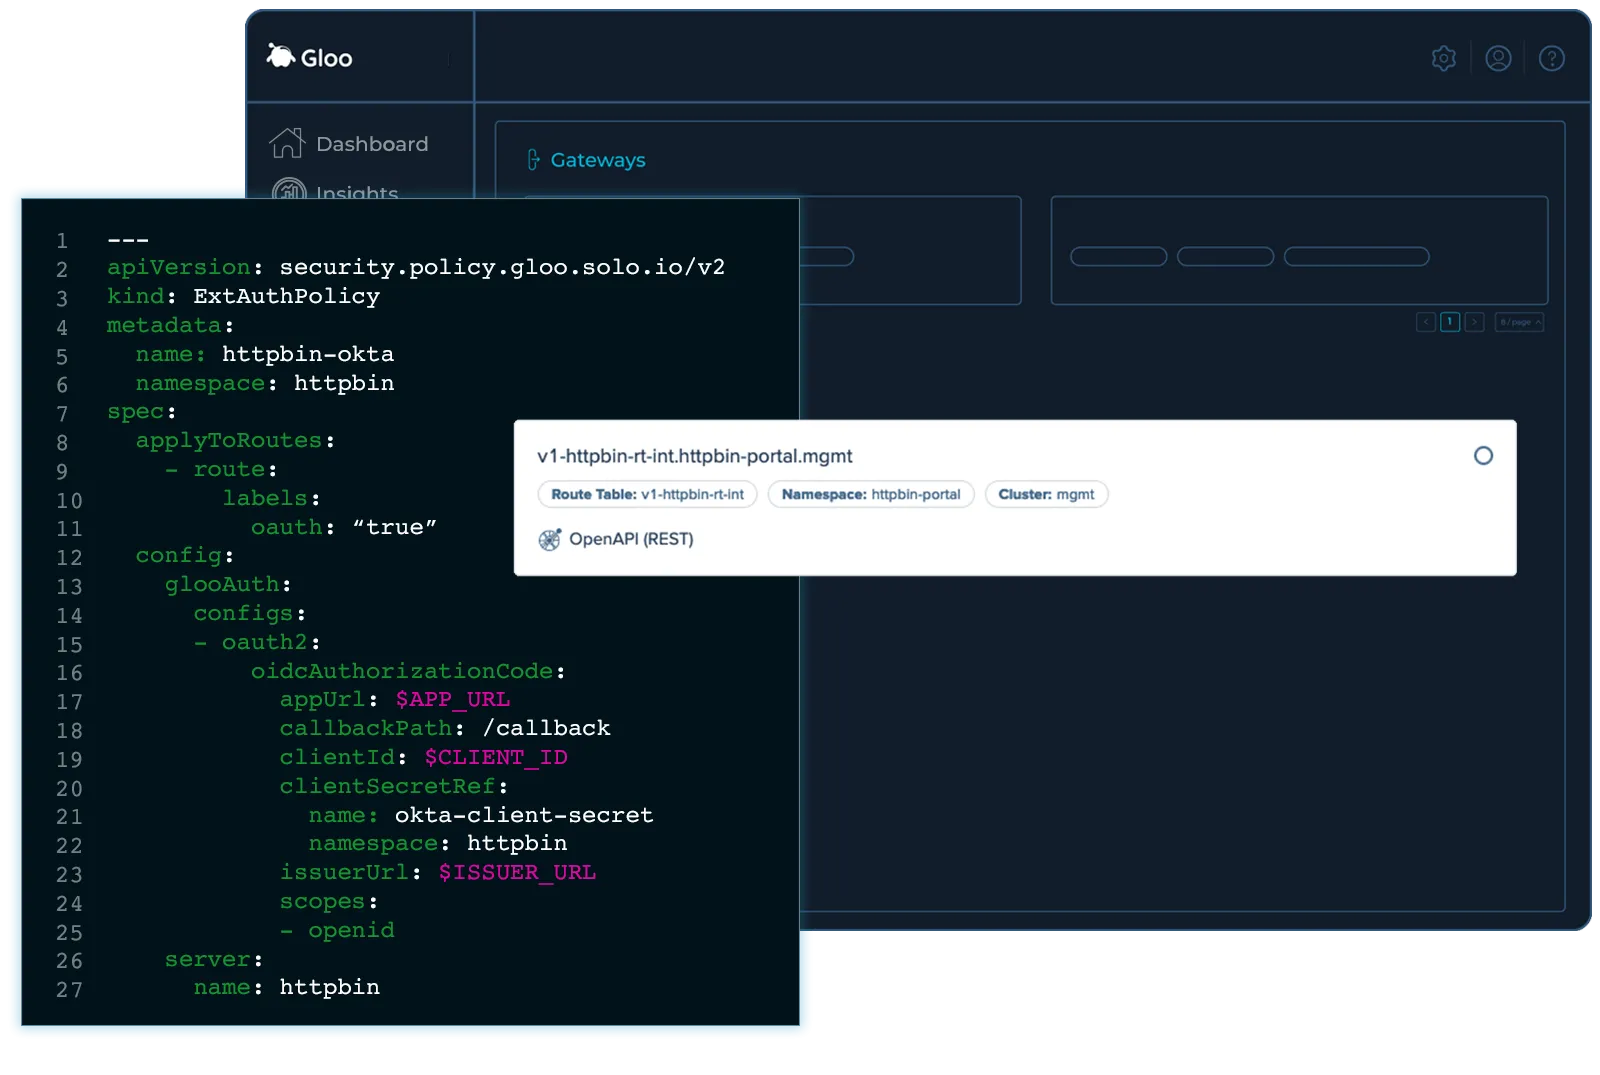Click the kind: ExtAuthPolicy code line
The height and width of the screenshot is (1075, 1600).
click(x=243, y=296)
